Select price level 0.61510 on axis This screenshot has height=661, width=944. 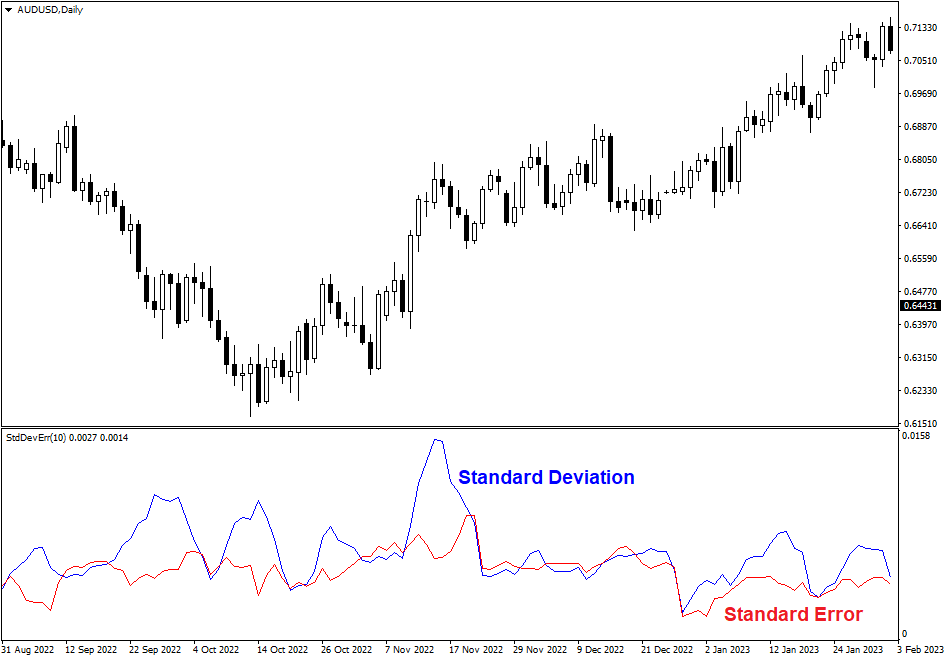click(x=921, y=424)
